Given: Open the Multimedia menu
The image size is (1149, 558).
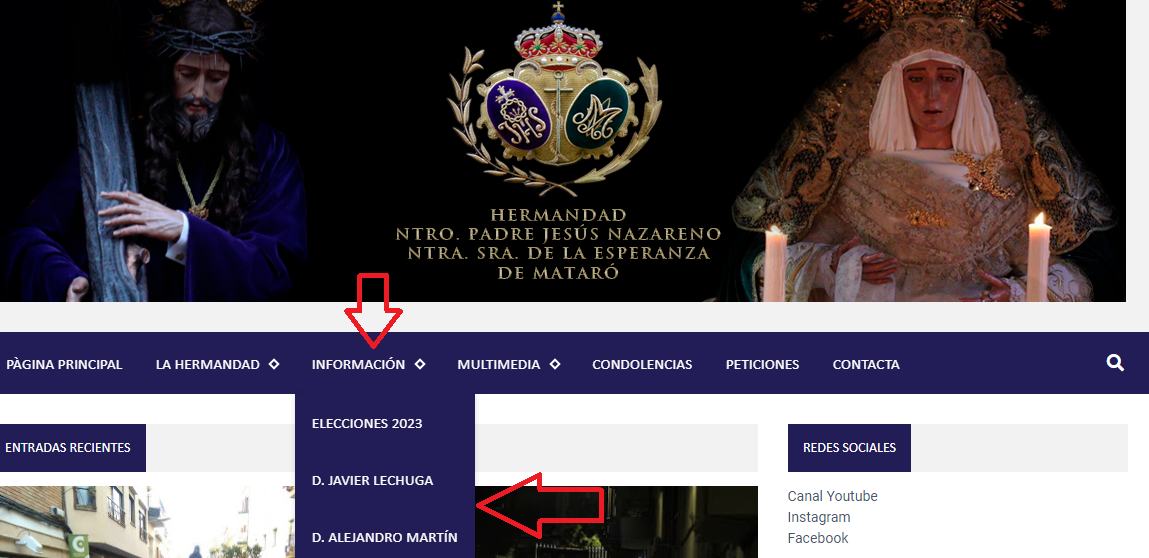Looking at the screenshot, I should (x=498, y=364).
